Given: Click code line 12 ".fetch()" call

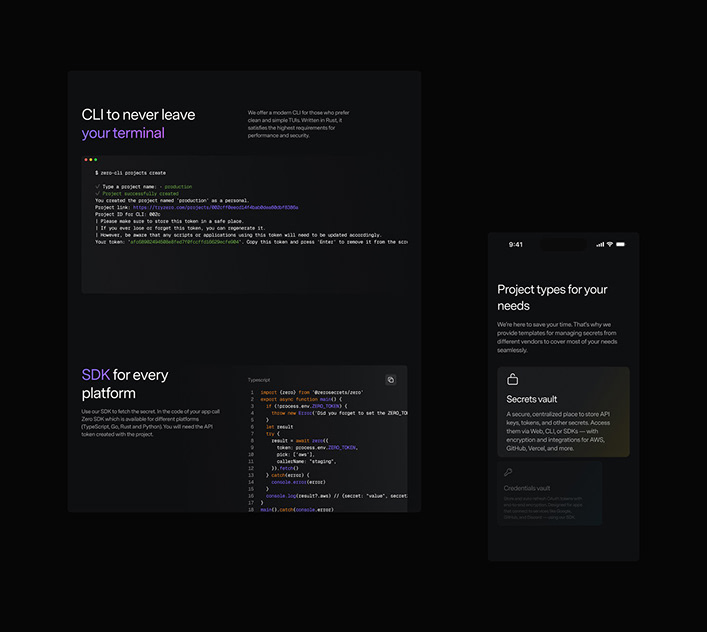Looking at the screenshot, I should click(285, 468).
